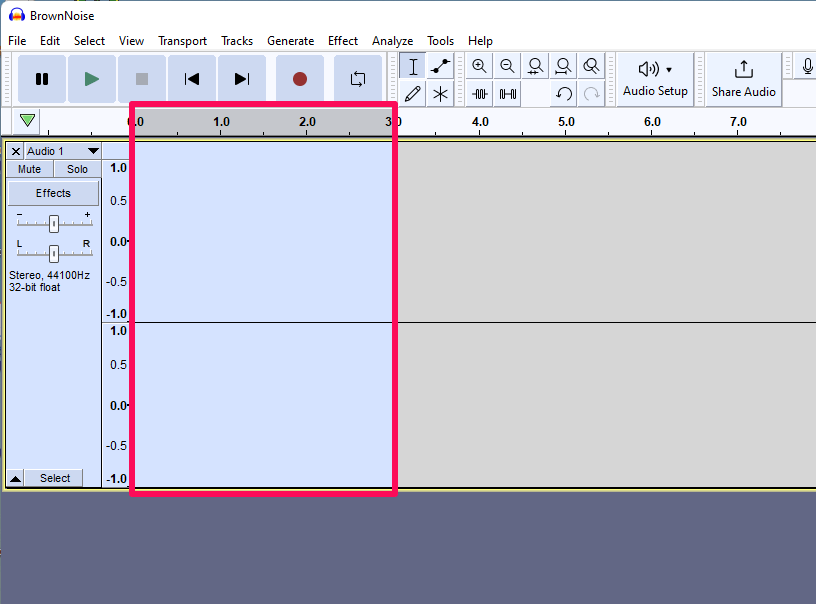Click the Audacity headphones app icon

[x=17, y=15]
